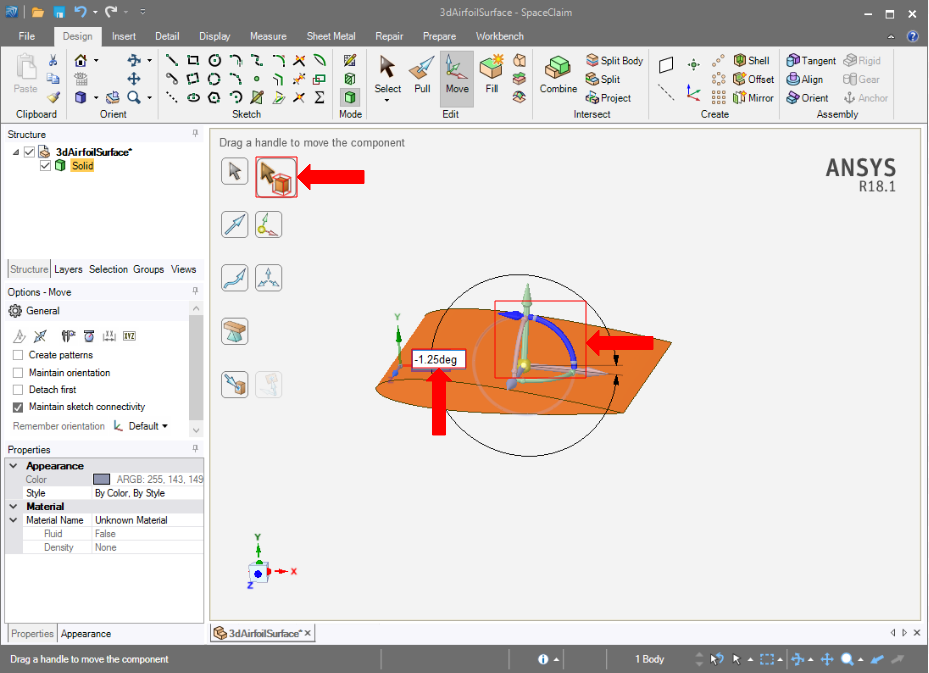
Task: Switch to the Layers panel tab
Action: click(68, 270)
